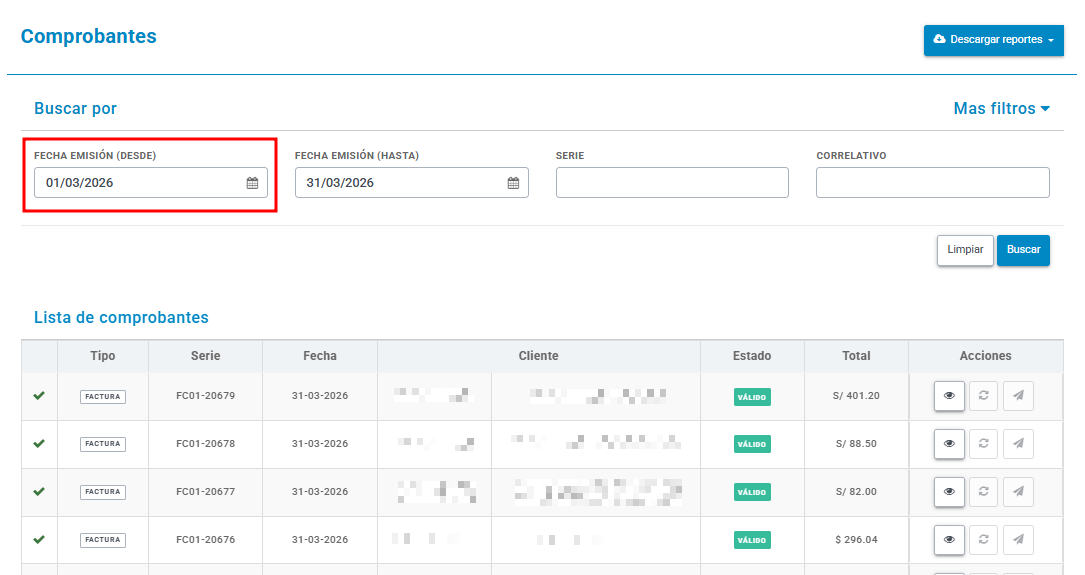
Task: Click total amount S/ 82.00
Action: coord(856,492)
